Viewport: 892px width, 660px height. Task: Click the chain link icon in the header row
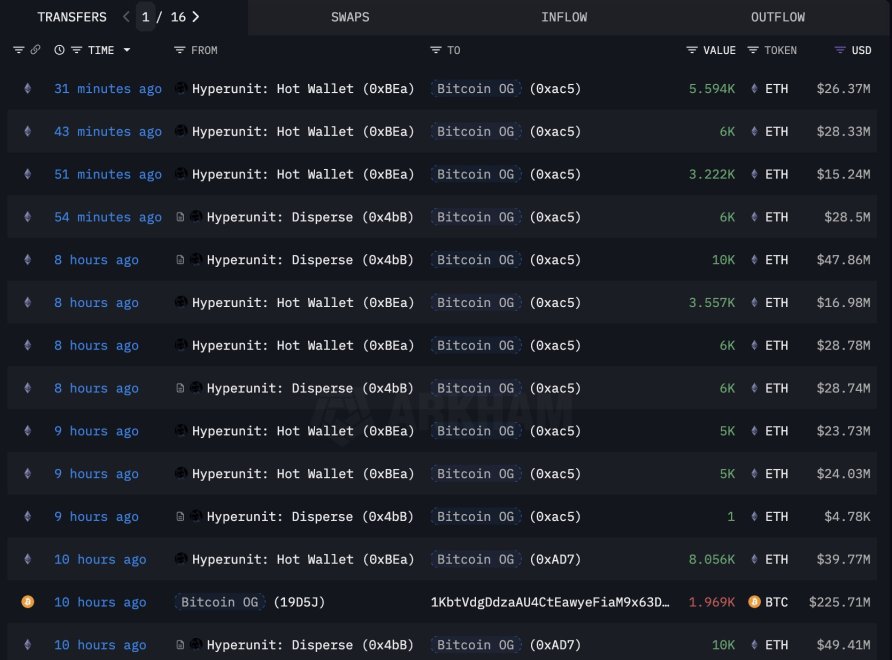coord(37,50)
